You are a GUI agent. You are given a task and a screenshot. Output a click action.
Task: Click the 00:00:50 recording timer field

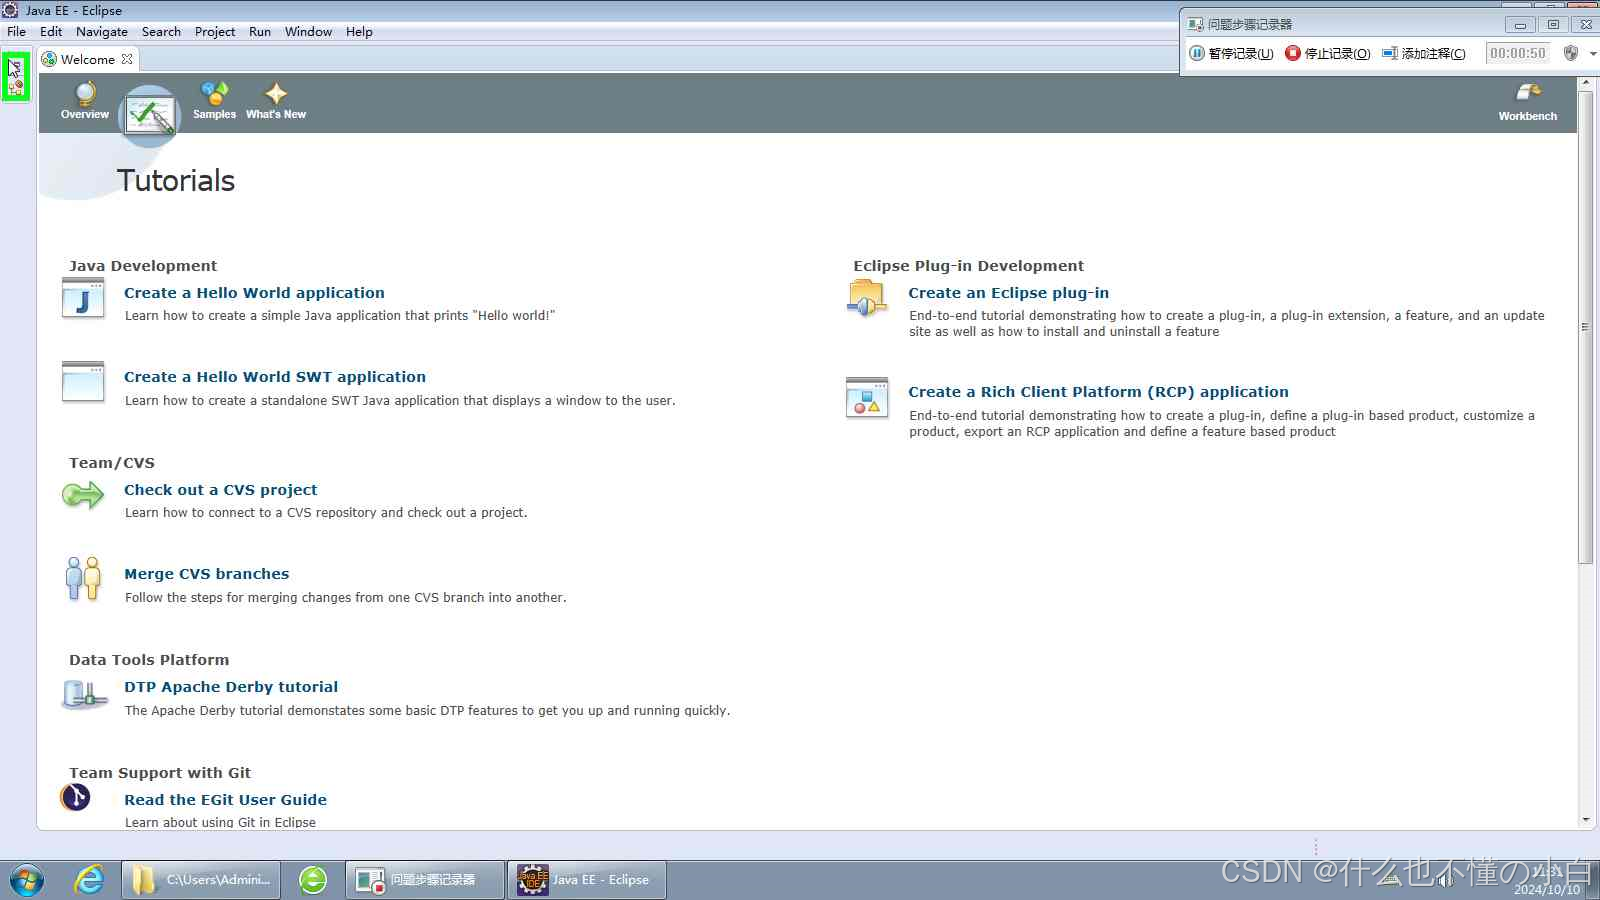click(x=1517, y=53)
